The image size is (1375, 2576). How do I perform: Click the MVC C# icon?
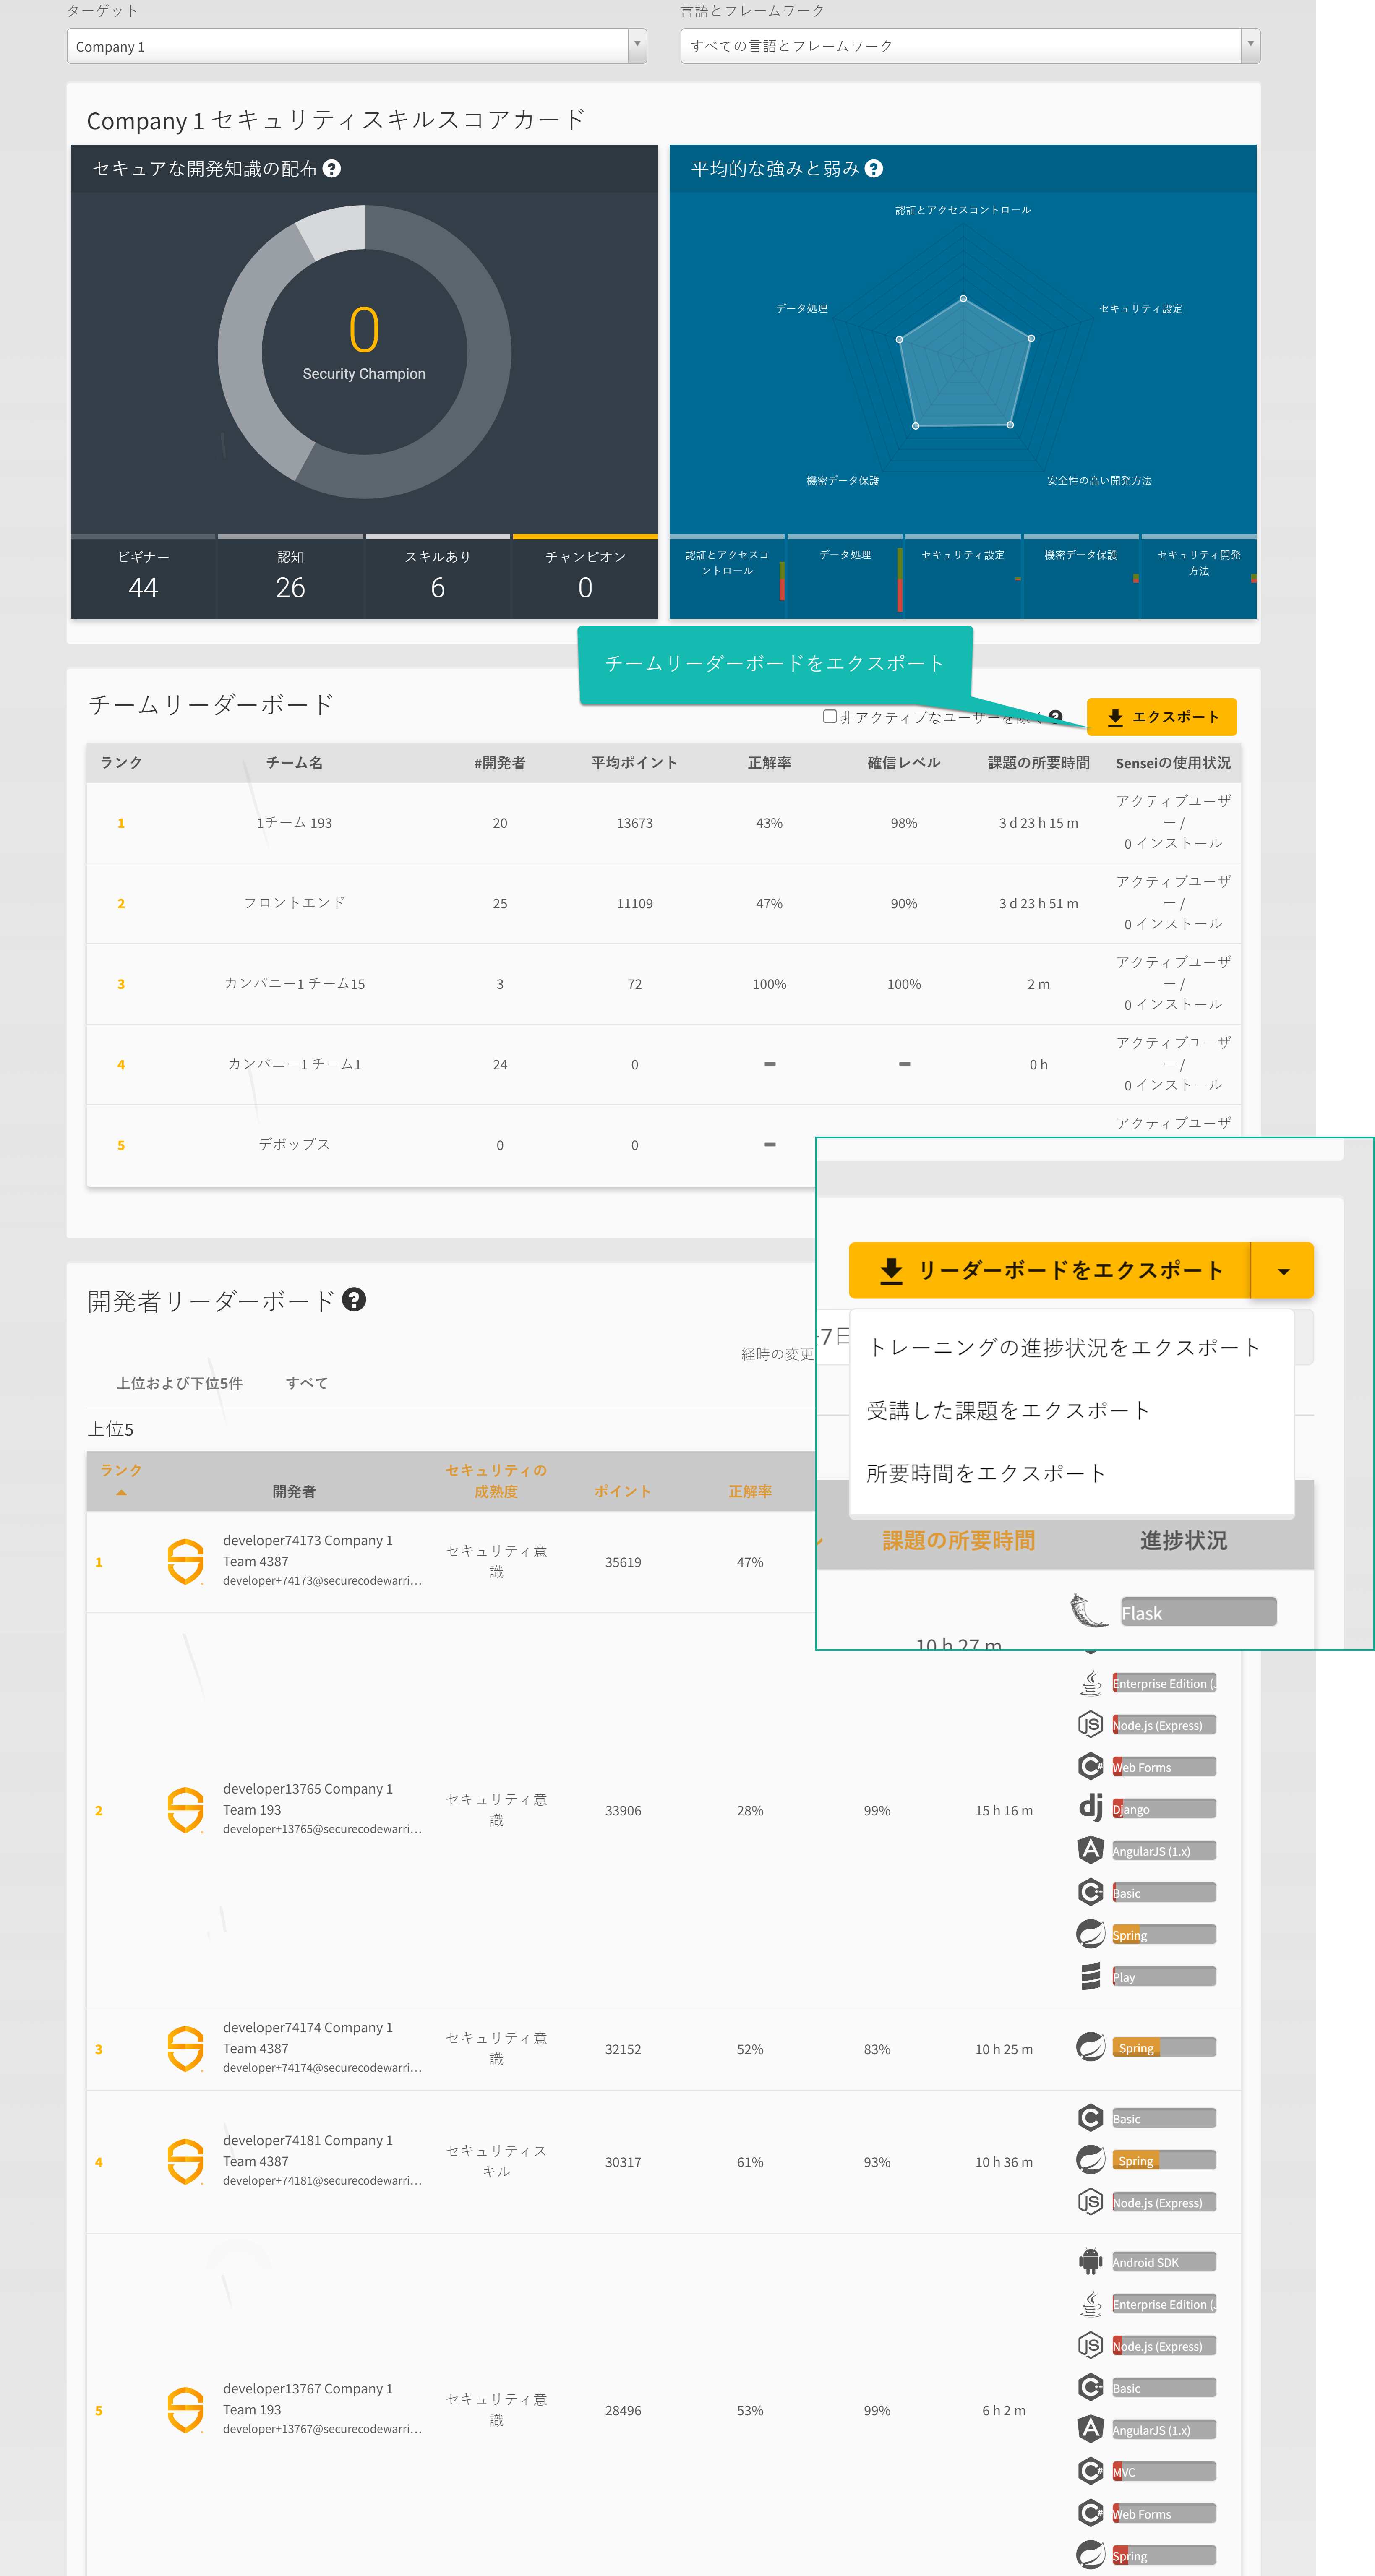(x=1090, y=2471)
